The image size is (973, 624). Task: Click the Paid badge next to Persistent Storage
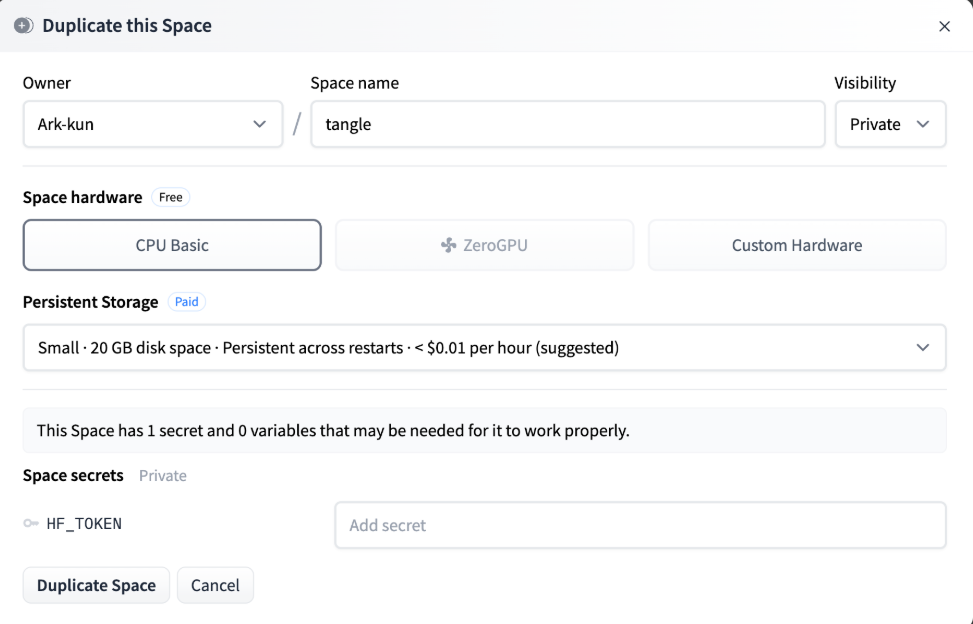187,301
